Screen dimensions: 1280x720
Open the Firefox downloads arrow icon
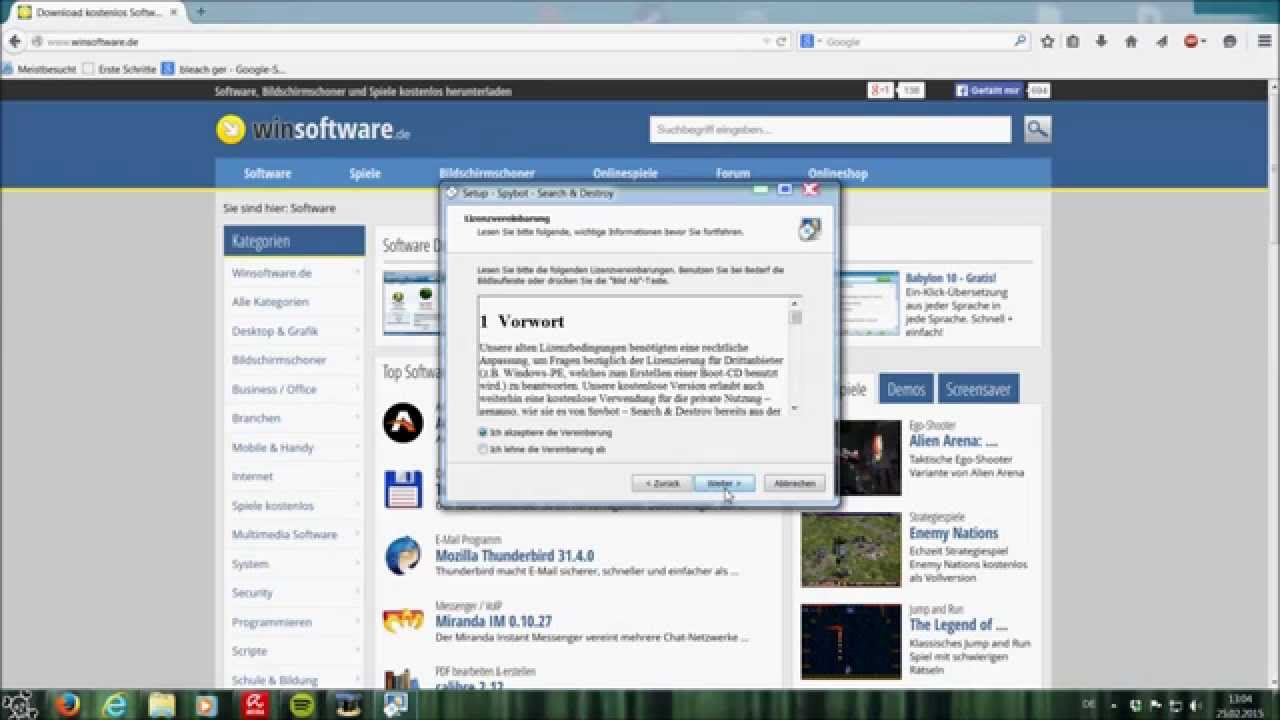click(x=1101, y=42)
